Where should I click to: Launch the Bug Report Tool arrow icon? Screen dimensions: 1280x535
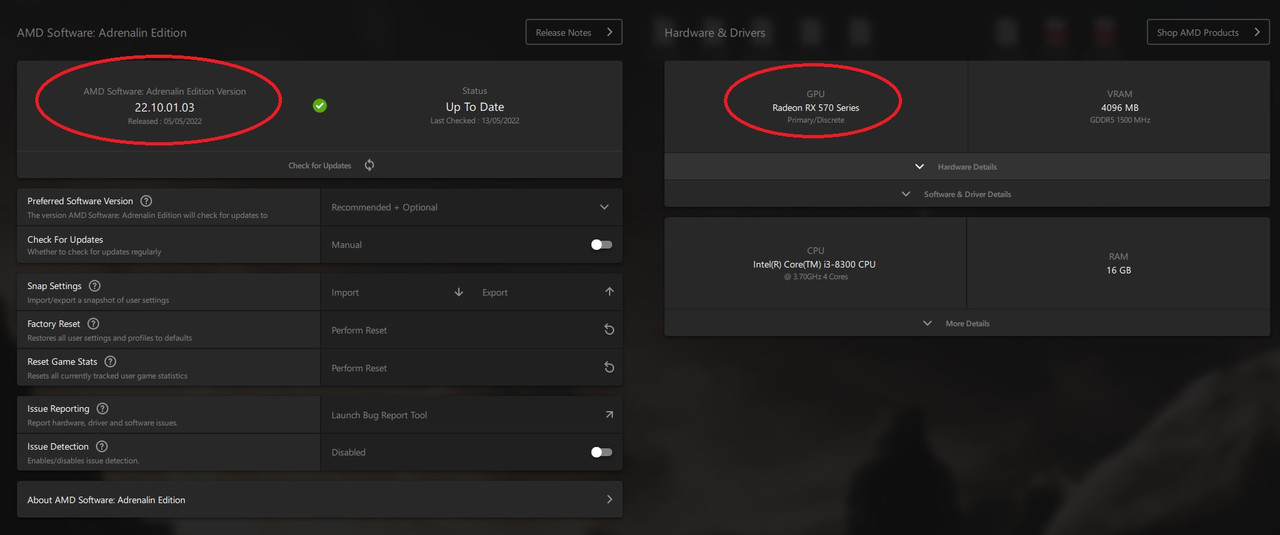609,415
